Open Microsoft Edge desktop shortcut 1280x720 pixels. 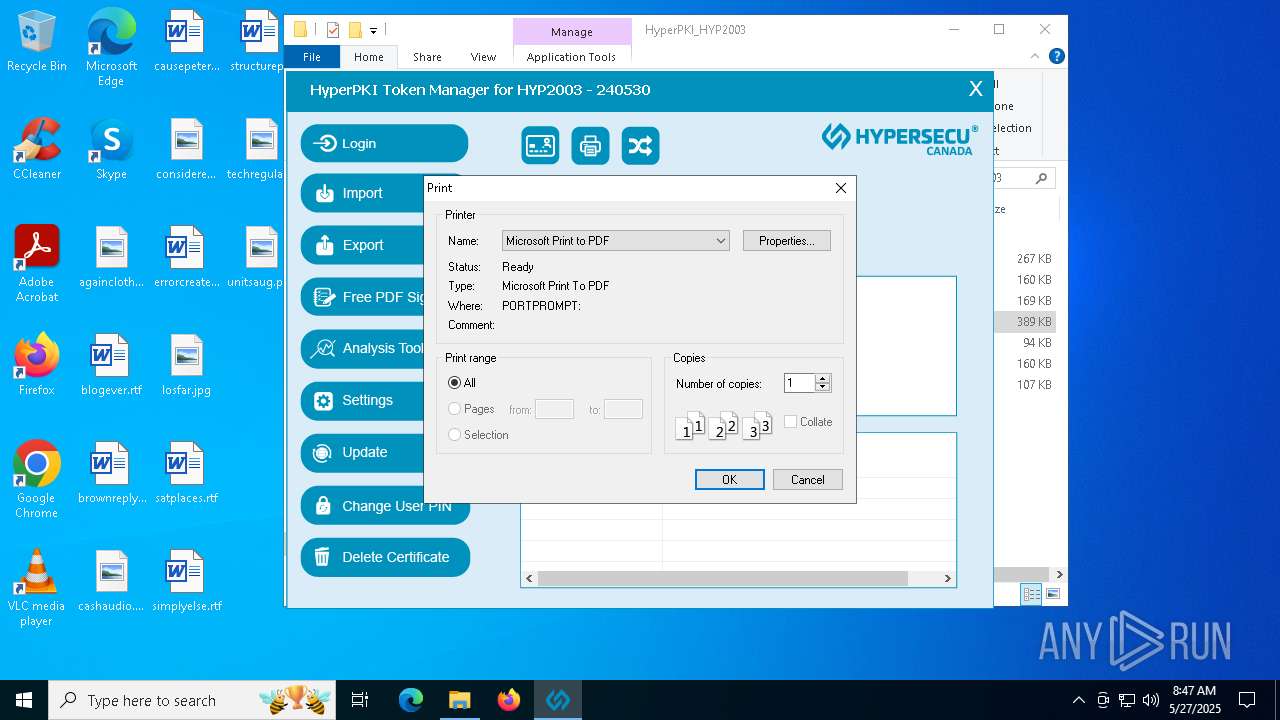pyautogui.click(x=111, y=48)
